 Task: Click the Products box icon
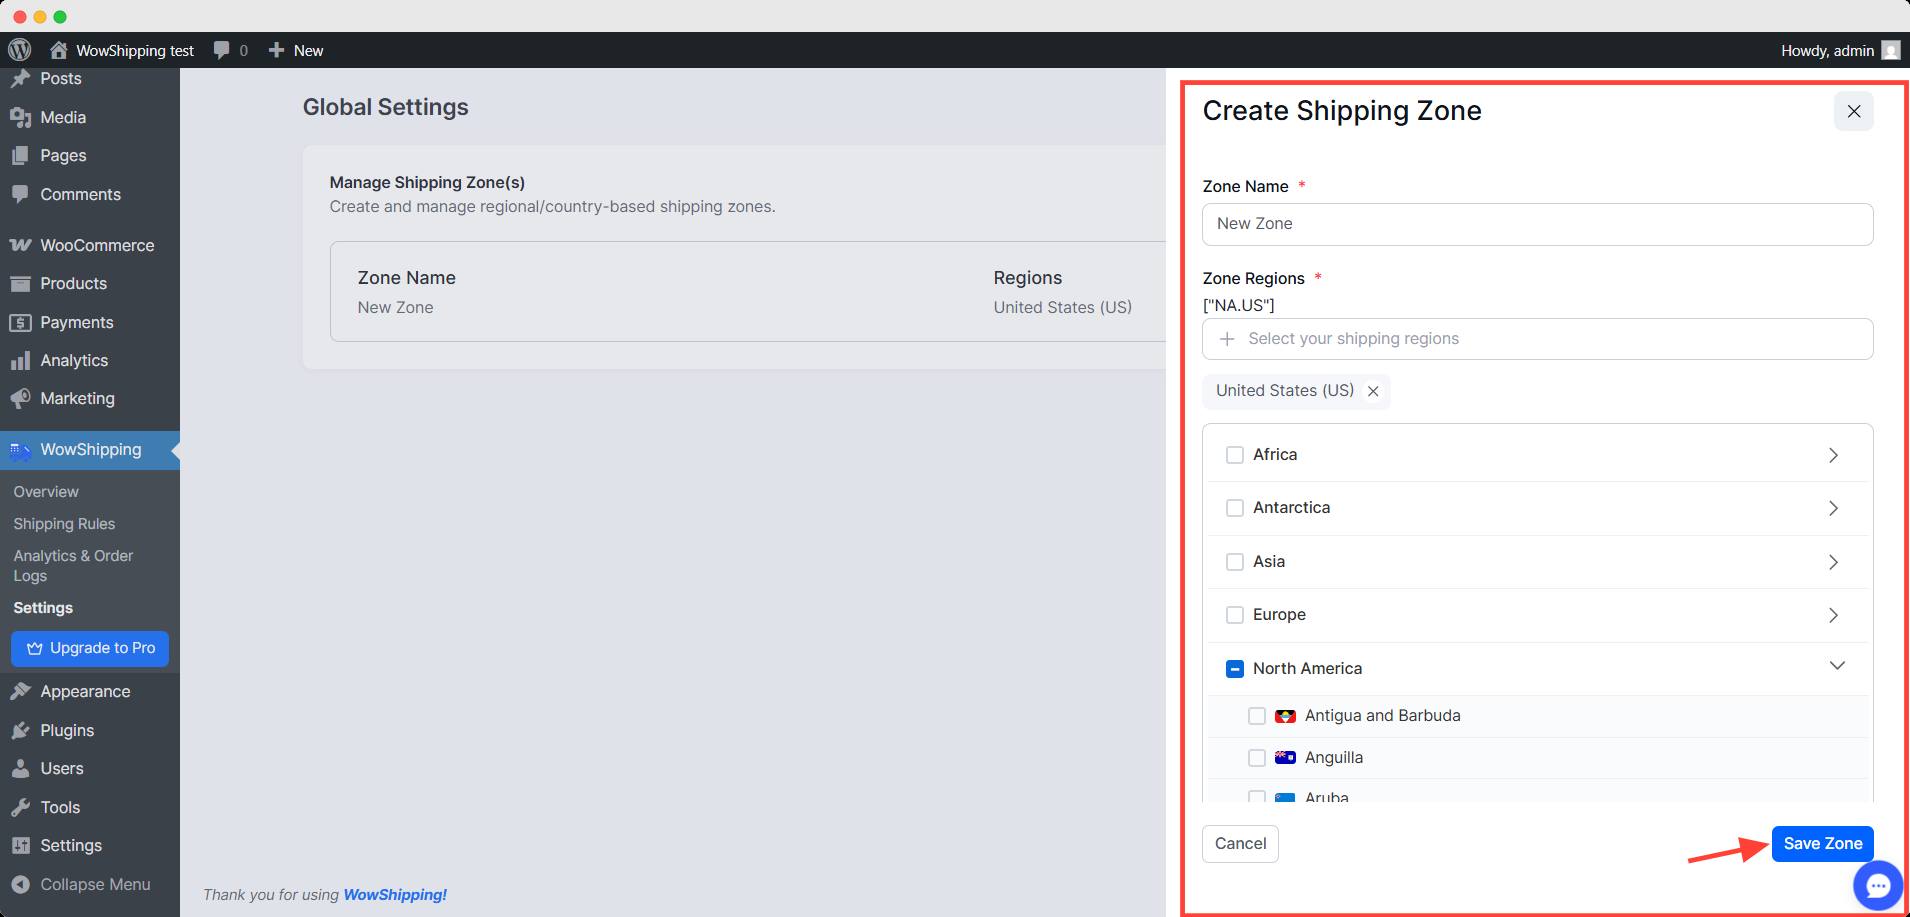pyautogui.click(x=20, y=283)
